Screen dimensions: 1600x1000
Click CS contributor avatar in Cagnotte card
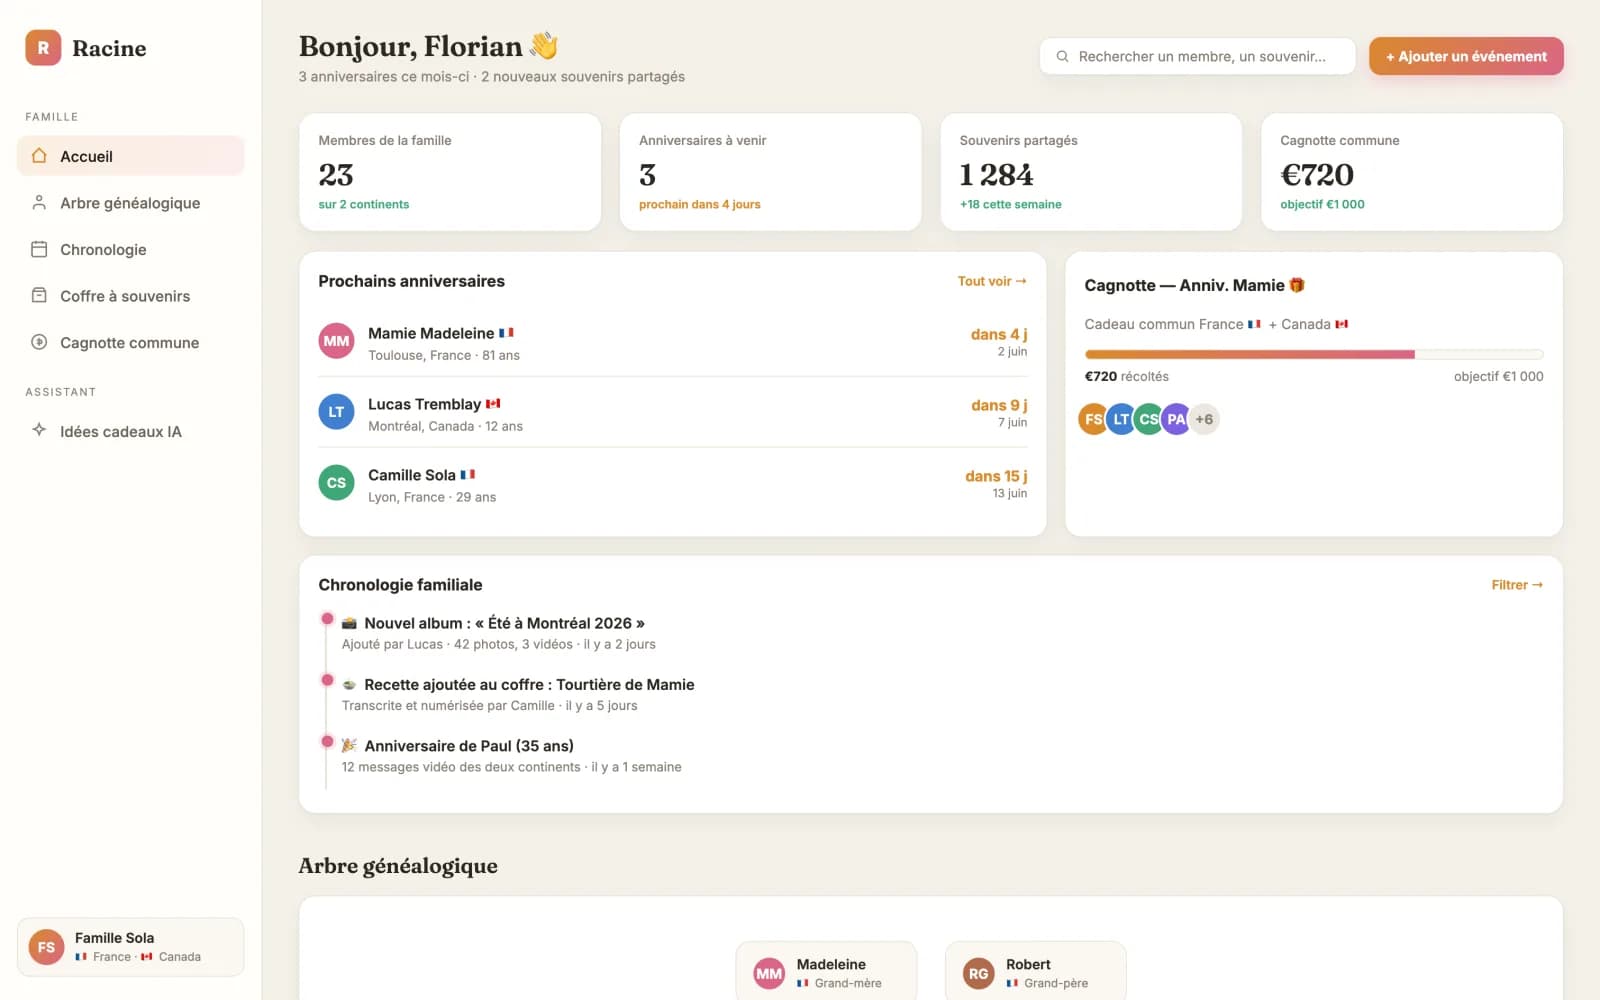[1149, 419]
